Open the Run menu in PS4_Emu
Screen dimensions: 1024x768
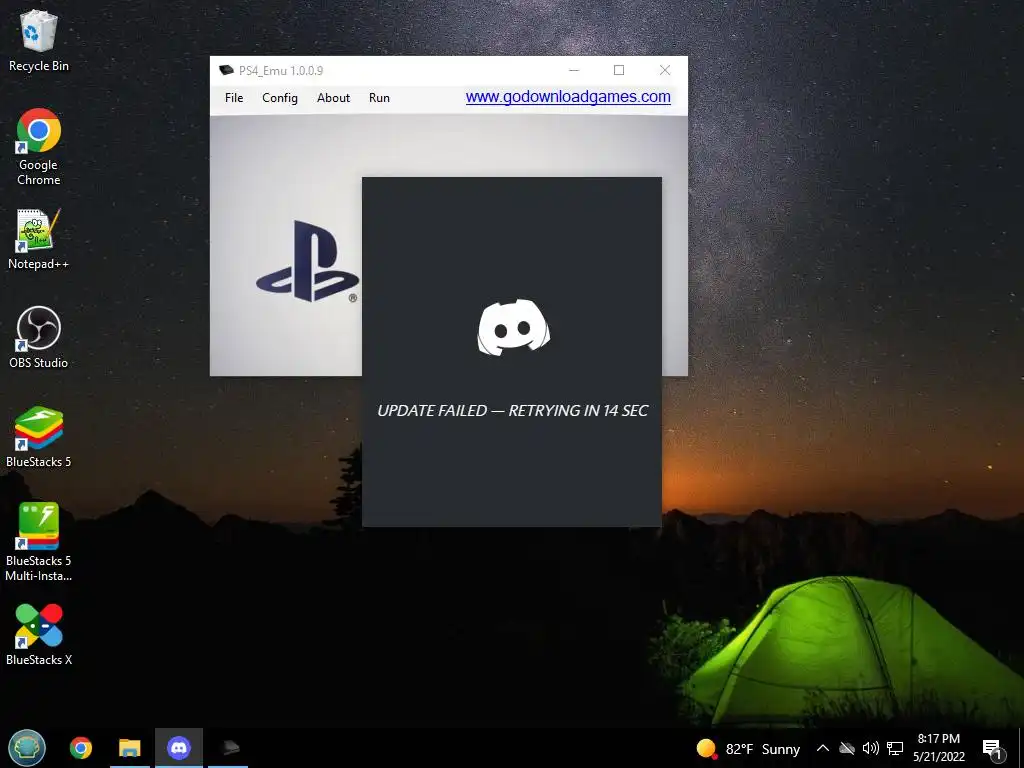tap(379, 98)
